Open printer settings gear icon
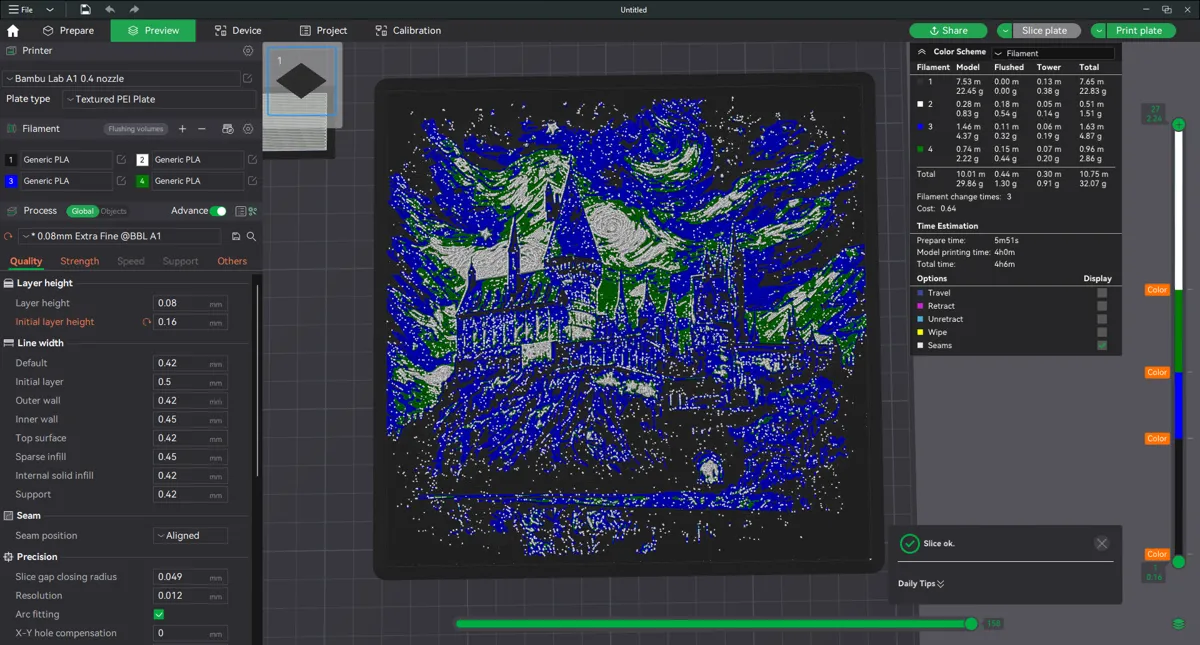Image resolution: width=1200 pixels, height=645 pixels. coord(248,51)
